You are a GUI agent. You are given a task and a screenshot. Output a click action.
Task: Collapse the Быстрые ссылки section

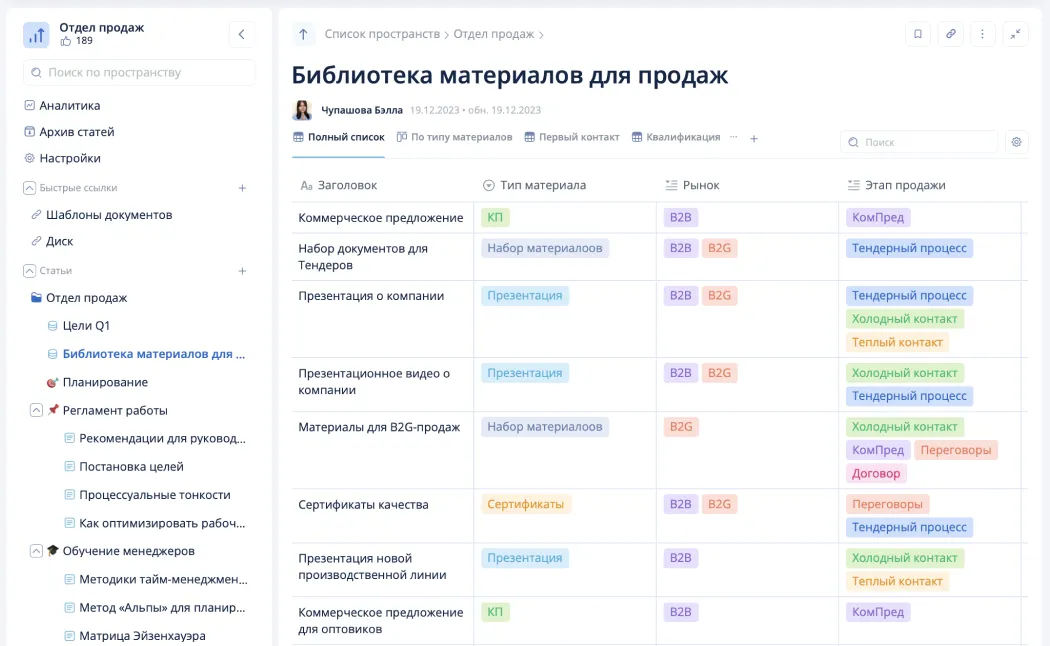coord(29,188)
